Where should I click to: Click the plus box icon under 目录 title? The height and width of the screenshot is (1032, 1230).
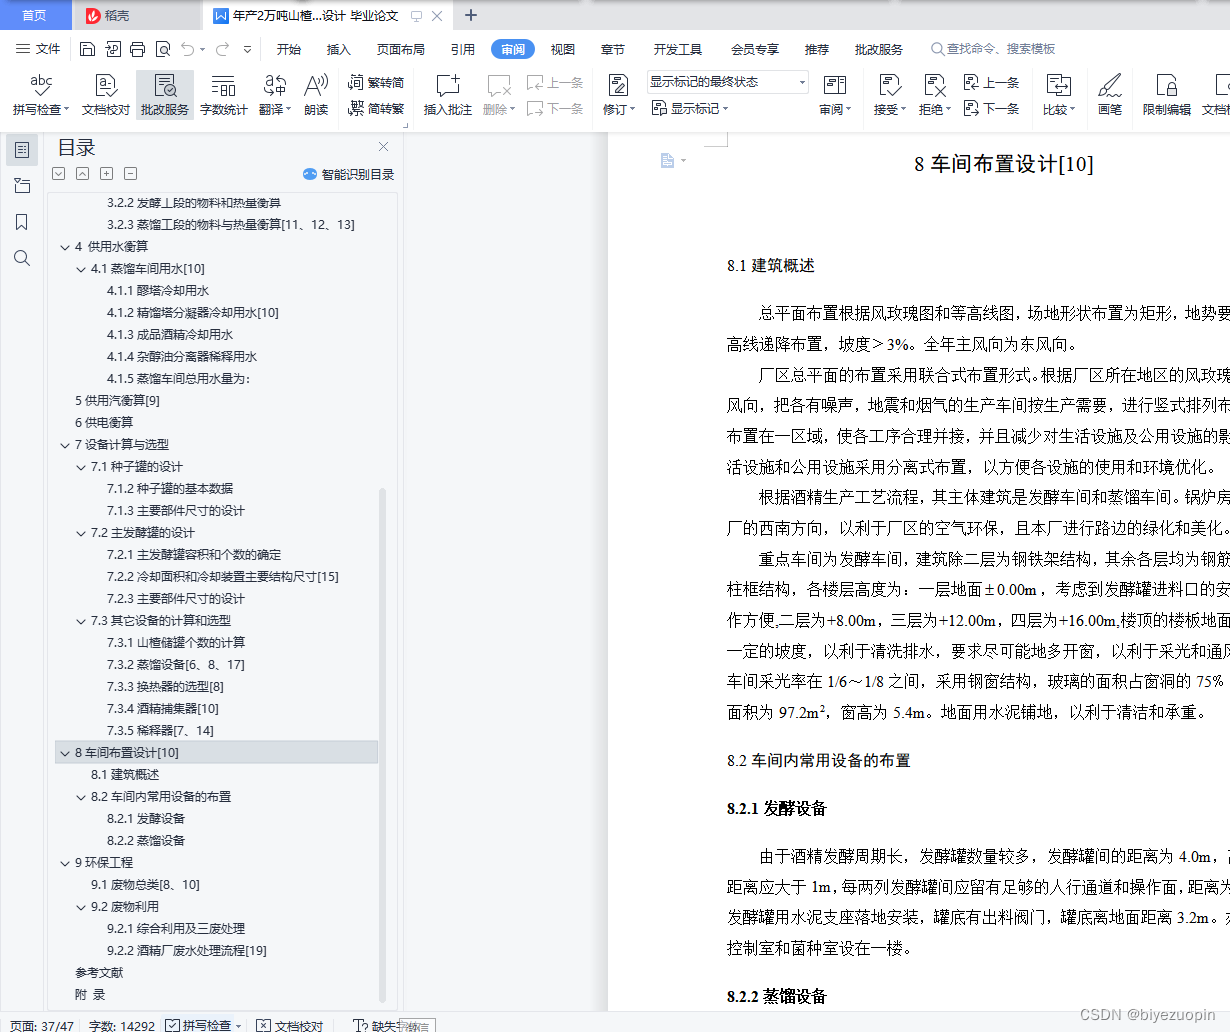point(107,173)
